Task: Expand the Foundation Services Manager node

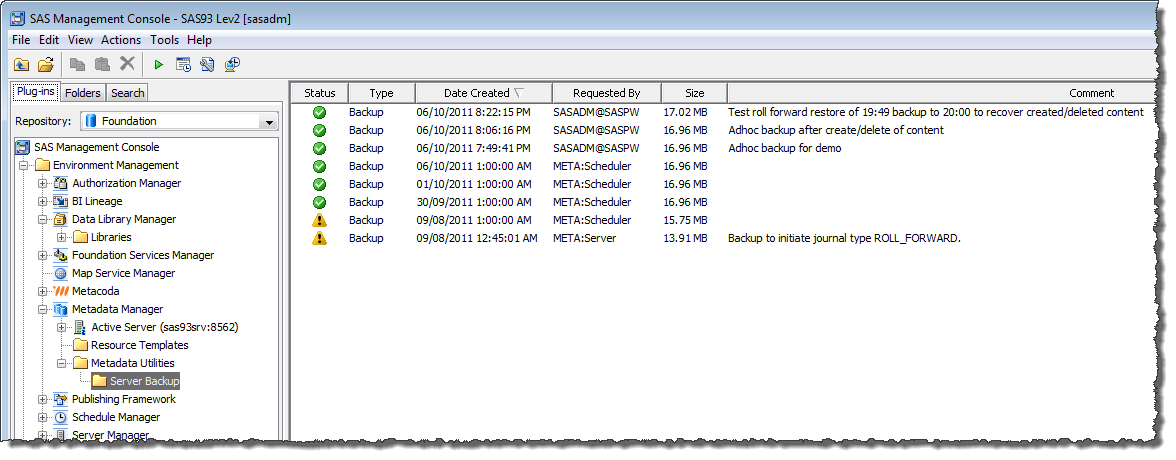Action: click(x=43, y=255)
